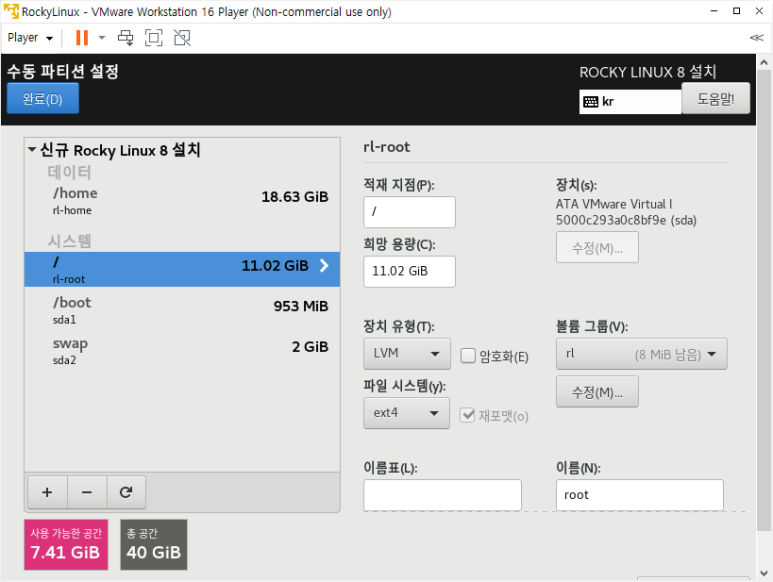773x582 pixels.
Task: Click the mount point field
Action: coord(409,212)
